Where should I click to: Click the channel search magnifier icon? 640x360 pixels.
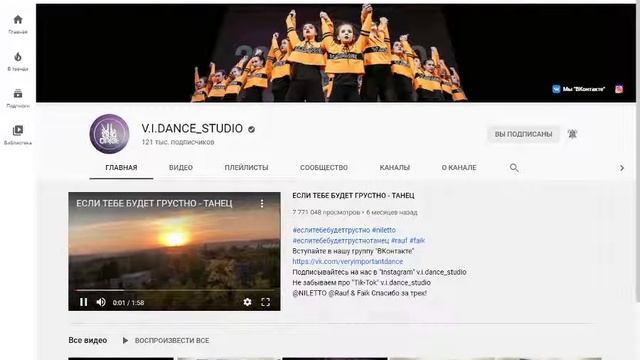click(514, 168)
